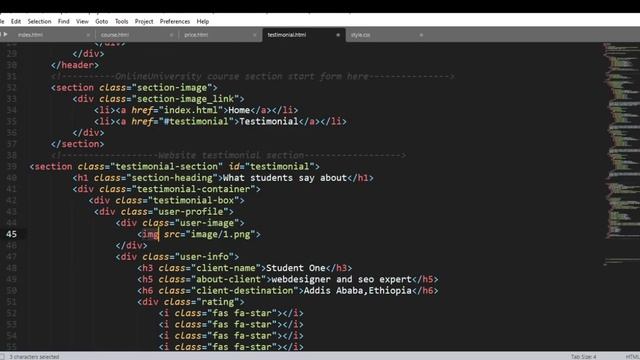The height and width of the screenshot is (360, 640).
Task: Select the testimonial.html tab
Action: 287,35
